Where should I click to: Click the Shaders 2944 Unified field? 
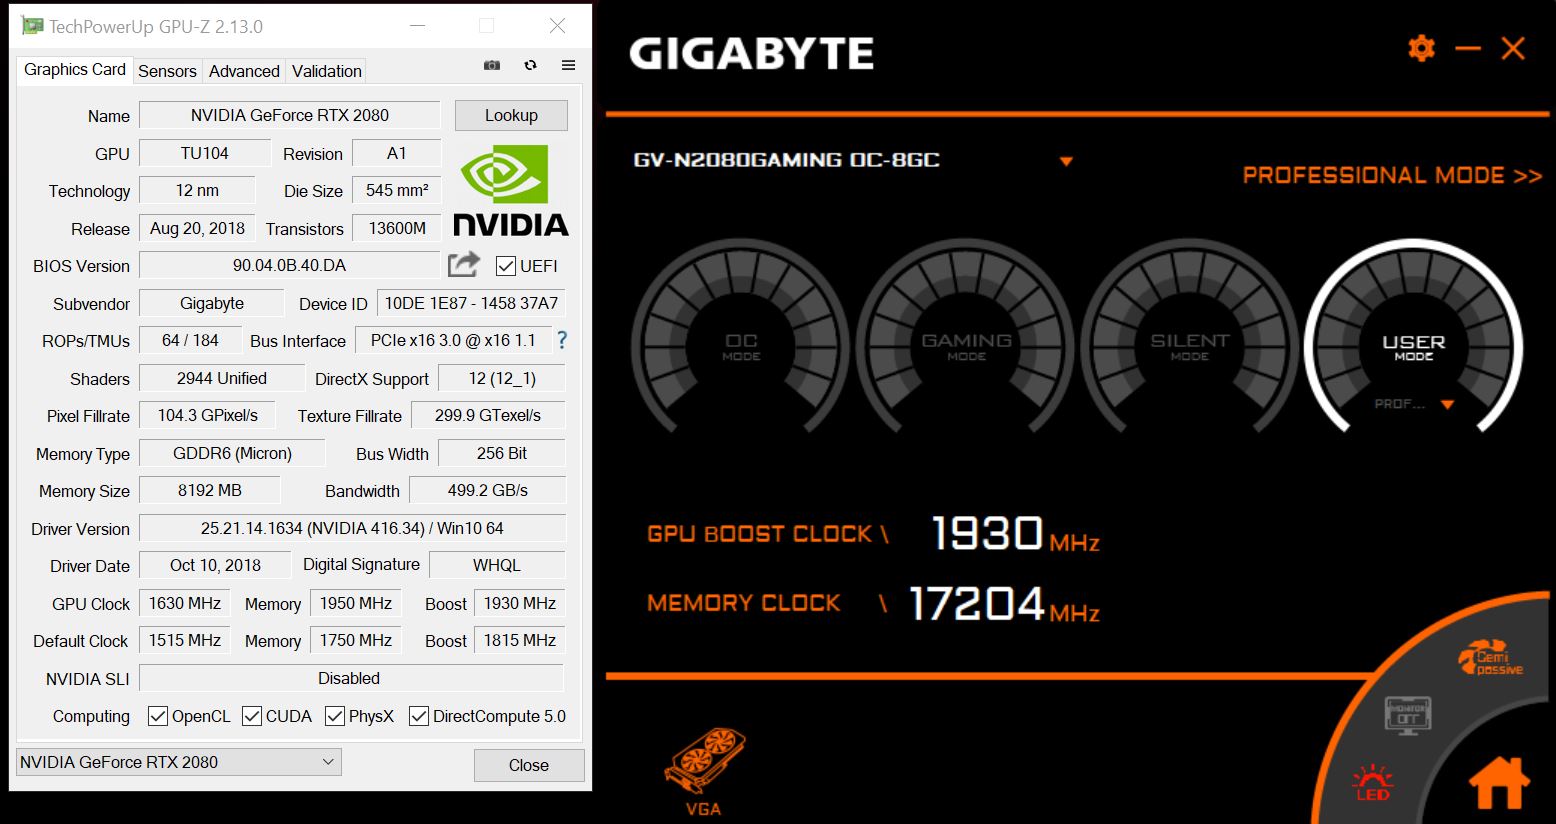pyautogui.click(x=222, y=378)
